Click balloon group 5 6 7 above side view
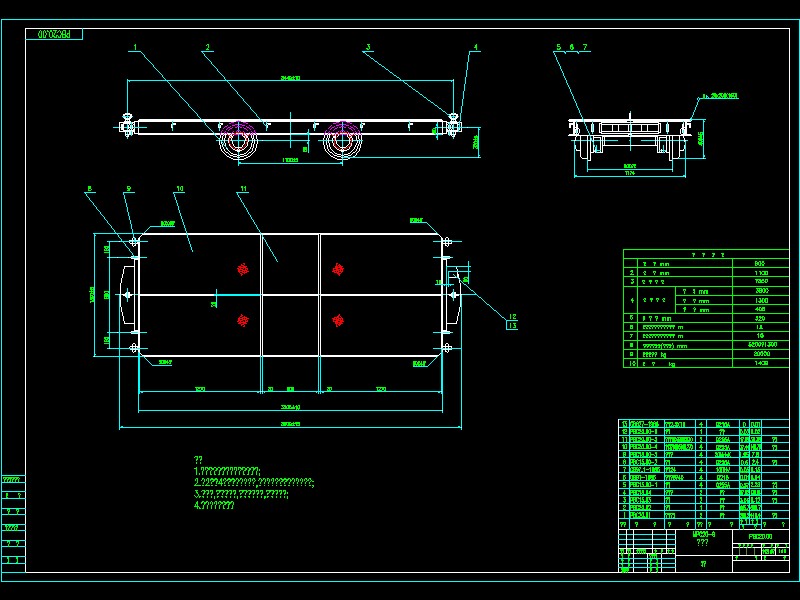 (572, 46)
